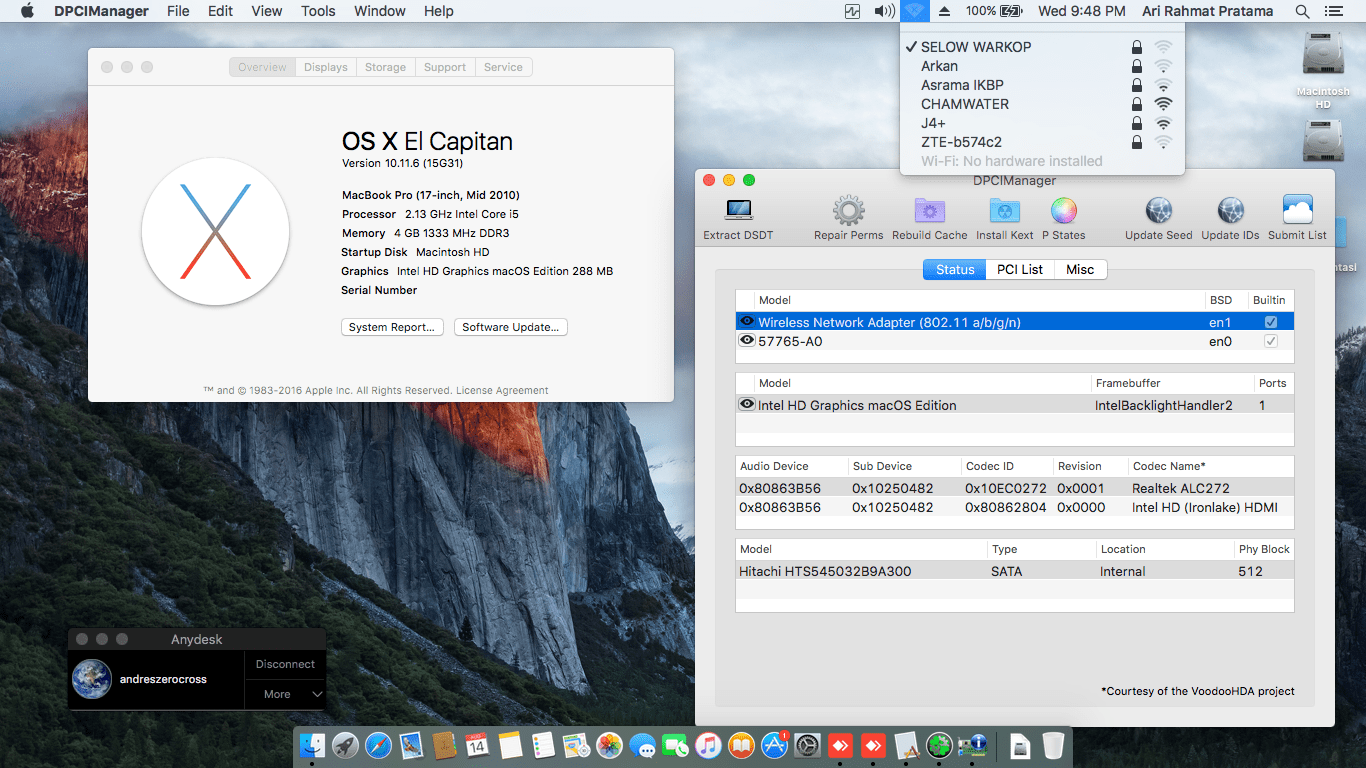Open the Service tab in About This Mac
The height and width of the screenshot is (768, 1366).
click(503, 67)
